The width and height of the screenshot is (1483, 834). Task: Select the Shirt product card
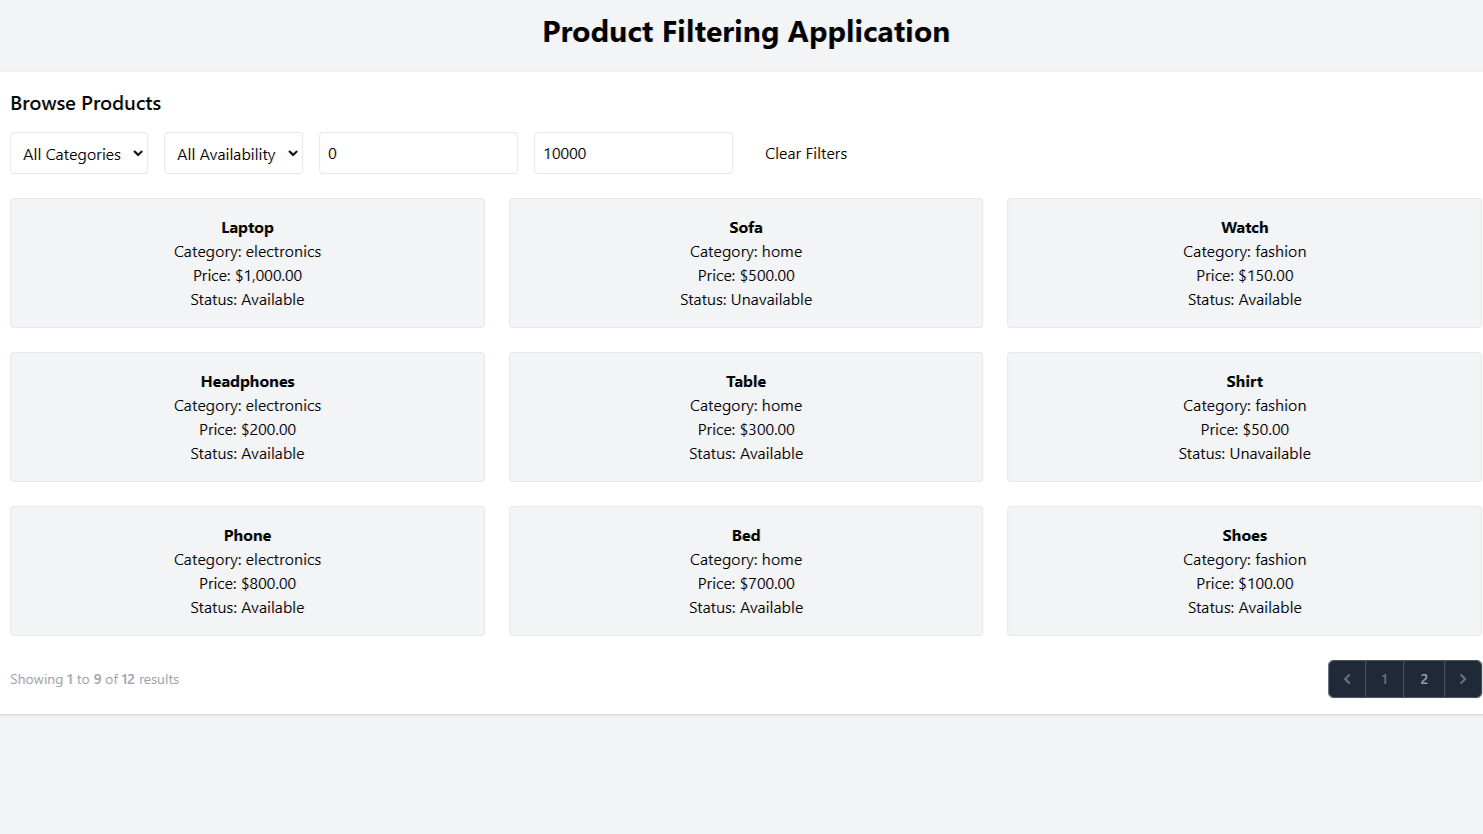pos(1244,417)
